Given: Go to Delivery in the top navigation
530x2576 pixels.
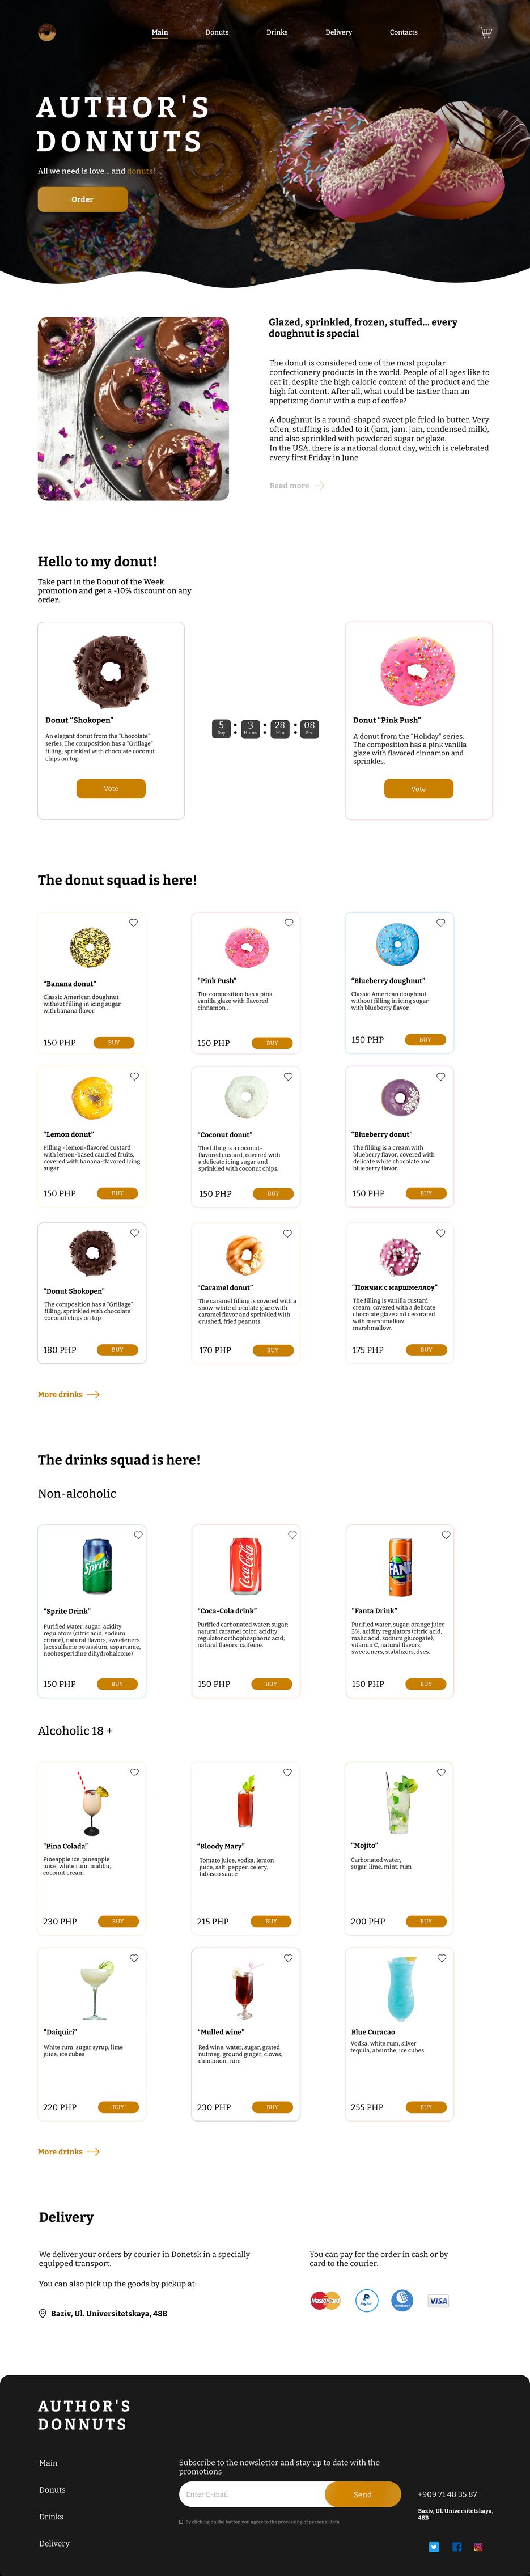Looking at the screenshot, I should pyautogui.click(x=339, y=32).
